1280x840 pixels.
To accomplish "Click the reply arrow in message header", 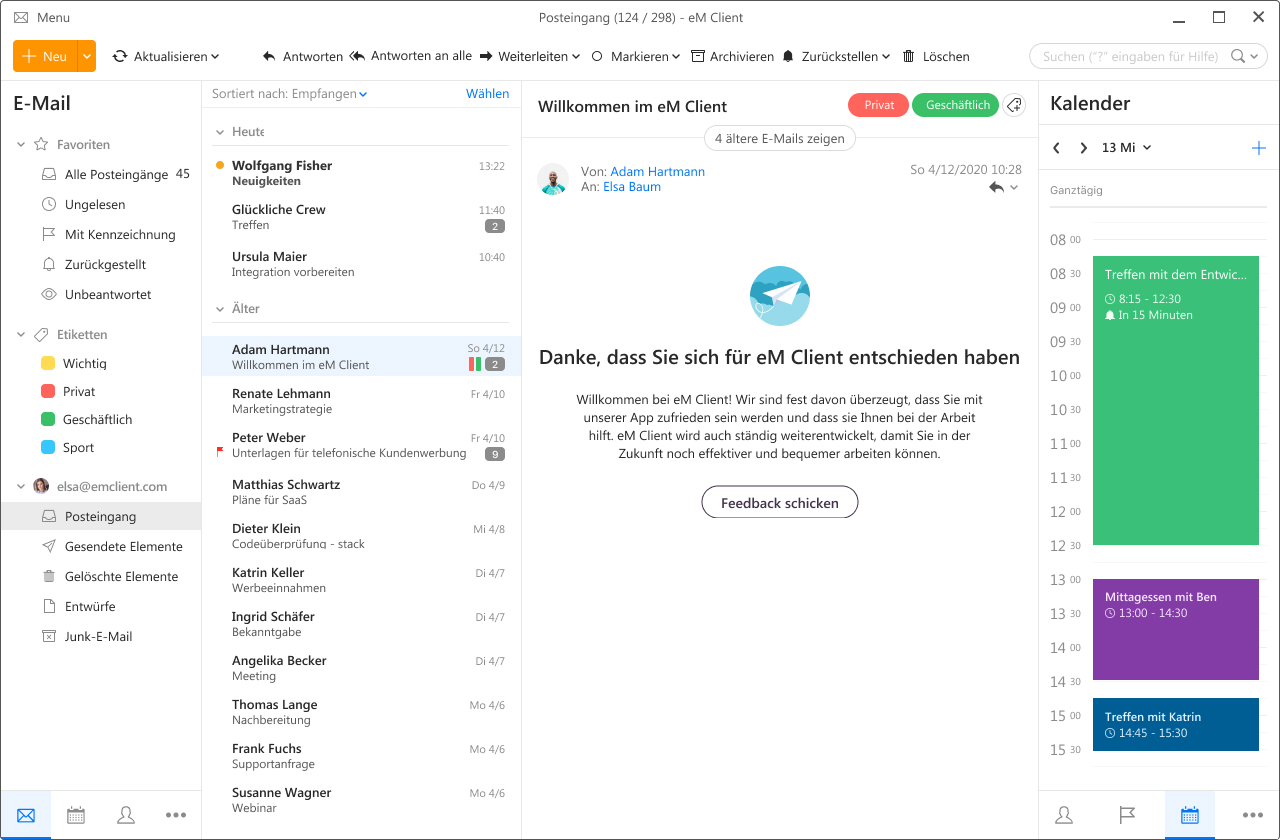I will click(x=996, y=187).
